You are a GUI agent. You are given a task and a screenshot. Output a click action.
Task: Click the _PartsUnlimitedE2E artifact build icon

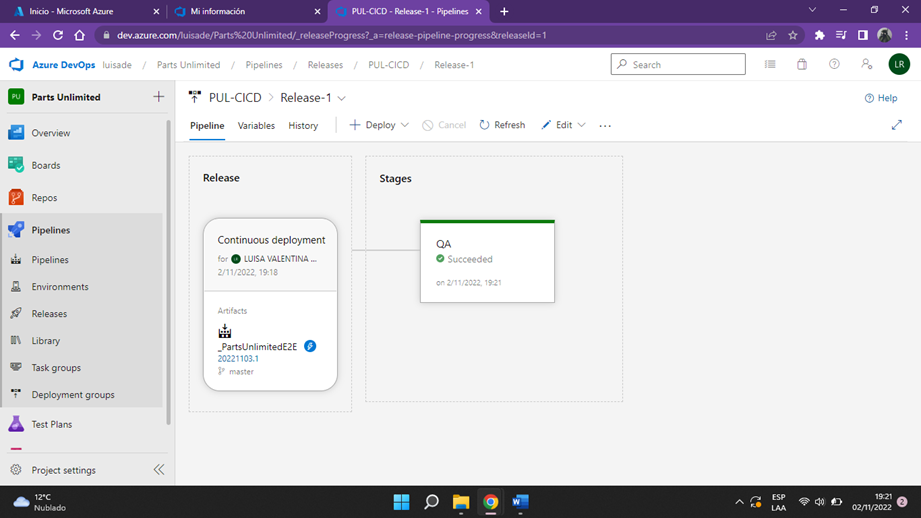(x=225, y=331)
